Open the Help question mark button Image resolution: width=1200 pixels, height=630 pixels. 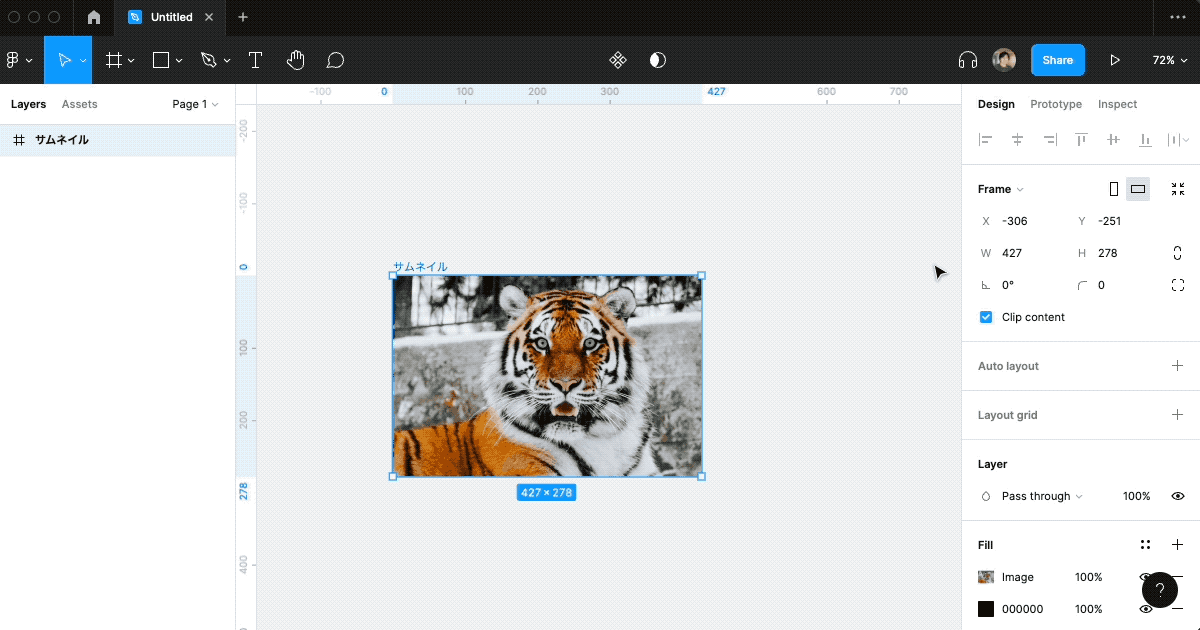(1160, 590)
